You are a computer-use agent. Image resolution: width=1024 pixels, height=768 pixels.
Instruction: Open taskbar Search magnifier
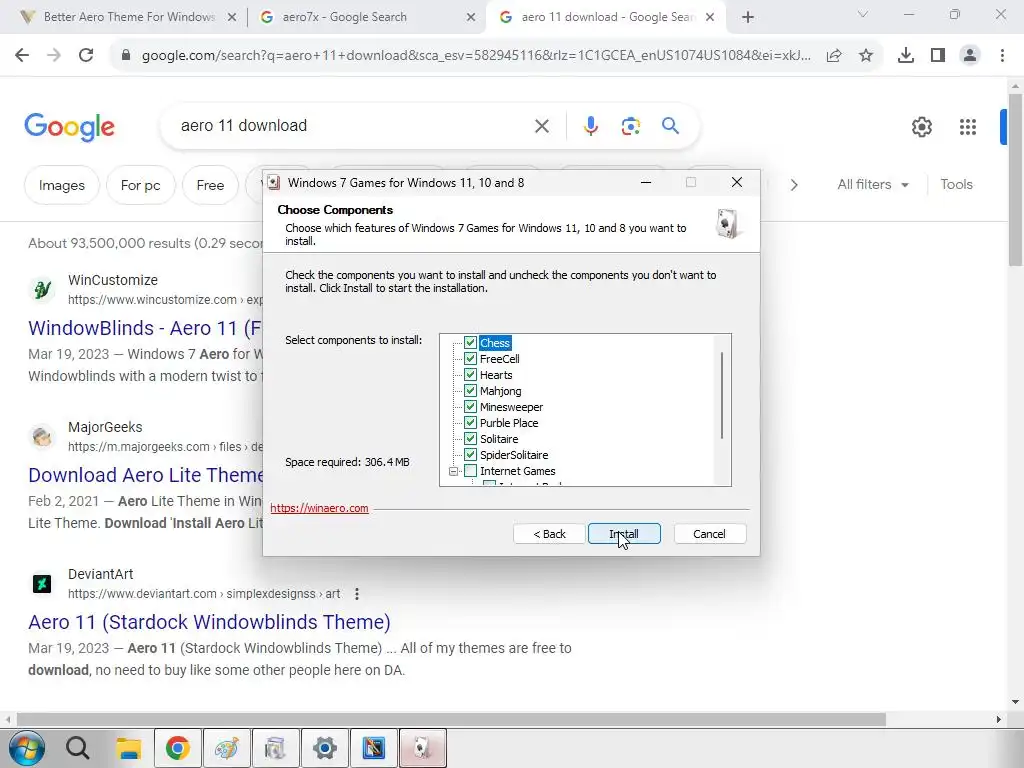(77, 748)
